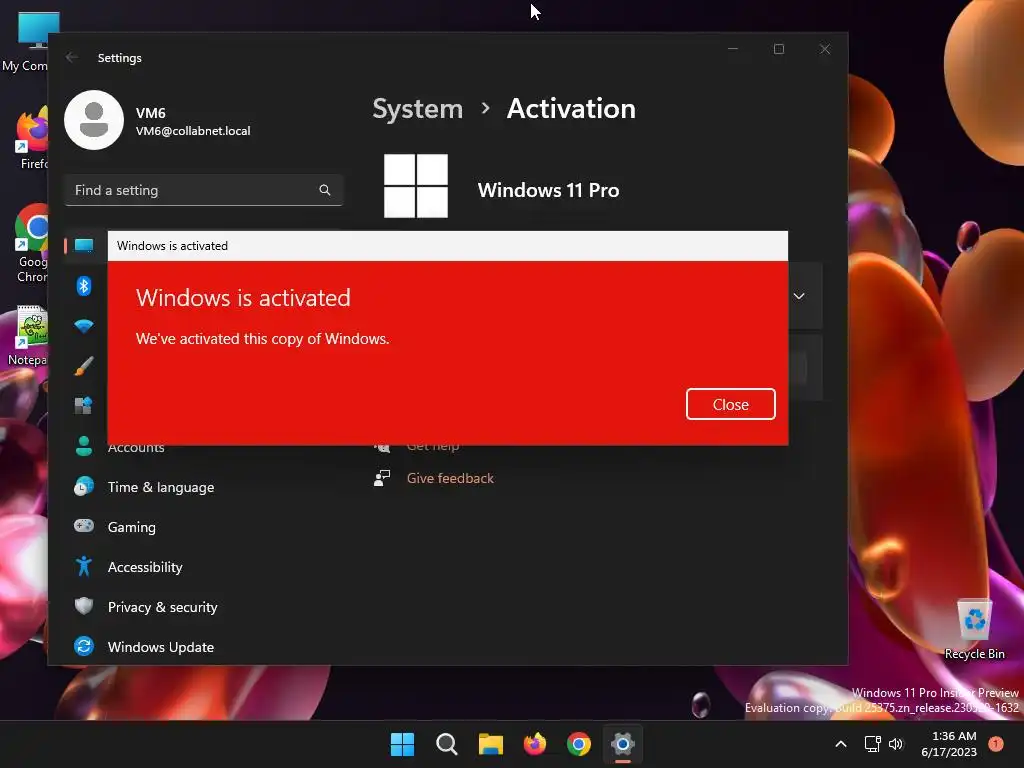The height and width of the screenshot is (768, 1024).
Task: Click the Windows is activated title bar
Action: point(447,246)
